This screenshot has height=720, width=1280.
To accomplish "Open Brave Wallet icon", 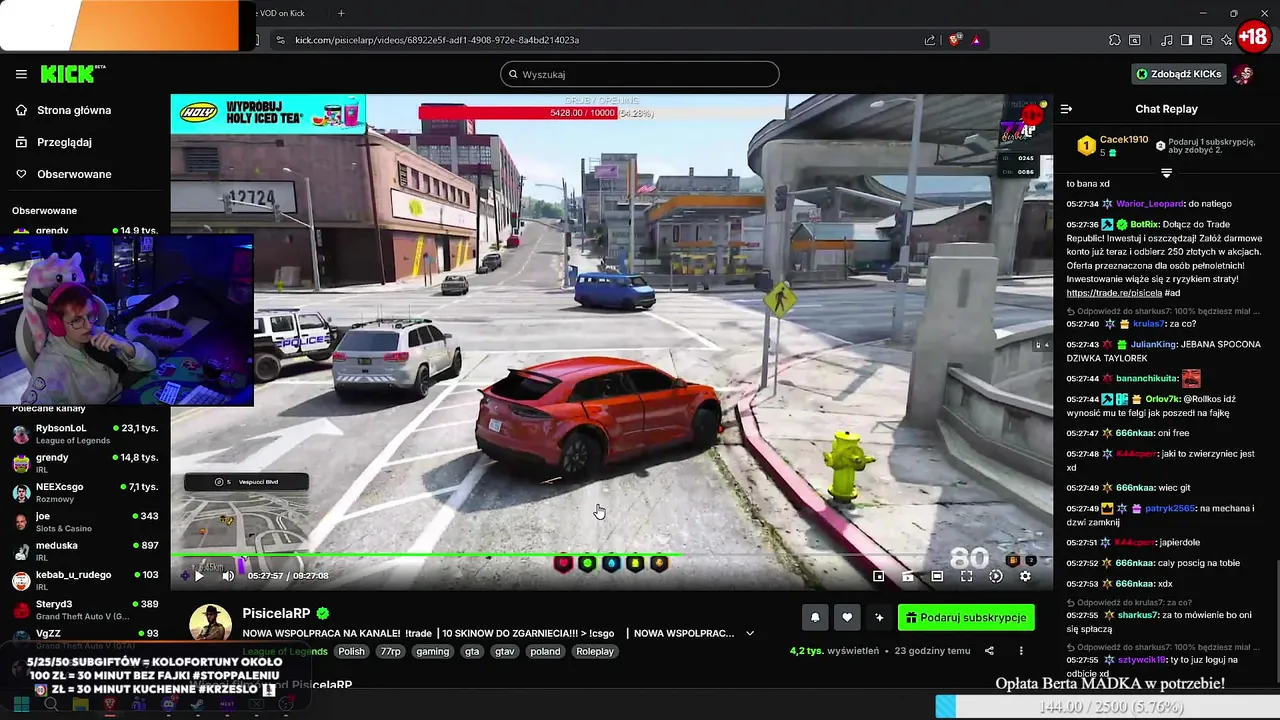I will pos(1206,40).
